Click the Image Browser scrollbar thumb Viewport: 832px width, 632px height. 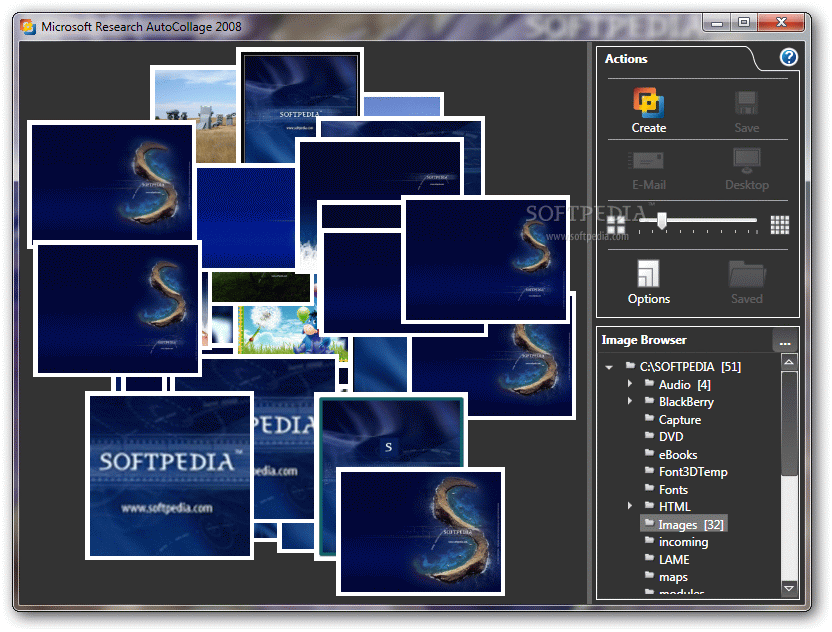click(x=789, y=423)
